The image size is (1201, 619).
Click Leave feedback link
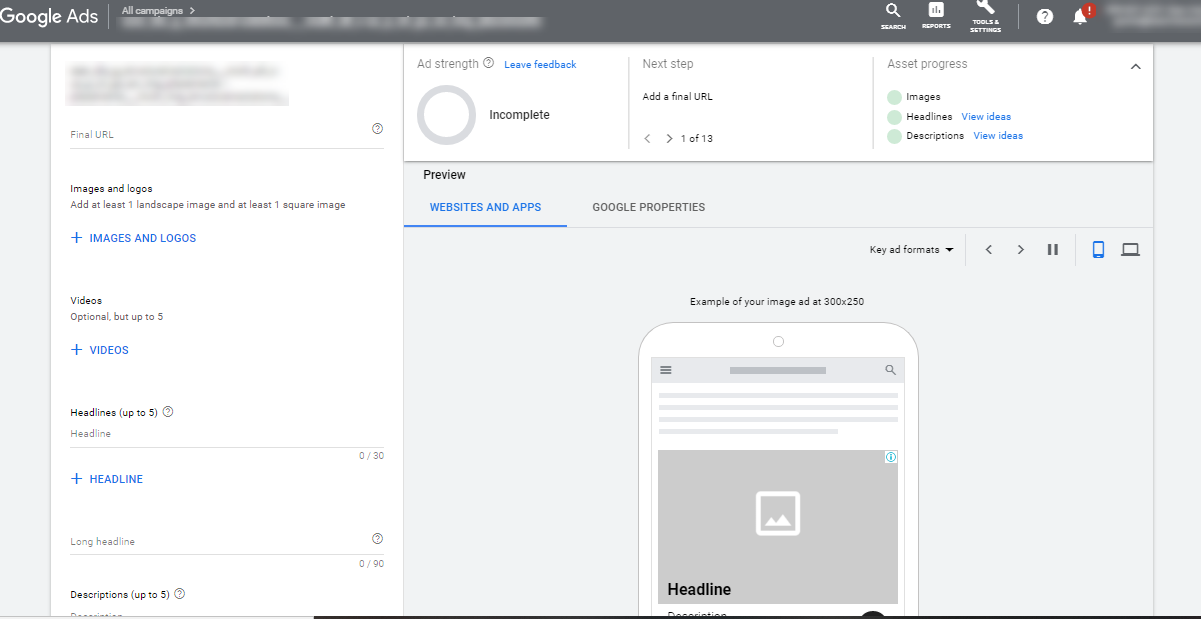coord(540,65)
